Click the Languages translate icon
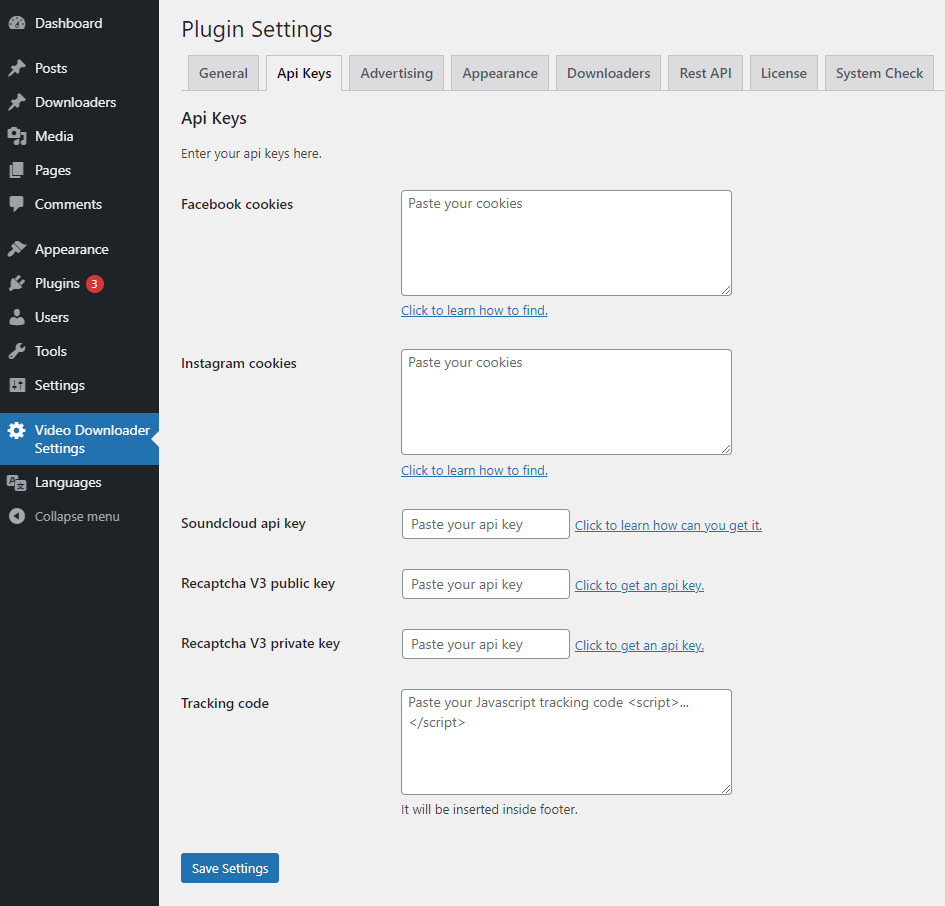This screenshot has height=906, width=945. coord(17,482)
